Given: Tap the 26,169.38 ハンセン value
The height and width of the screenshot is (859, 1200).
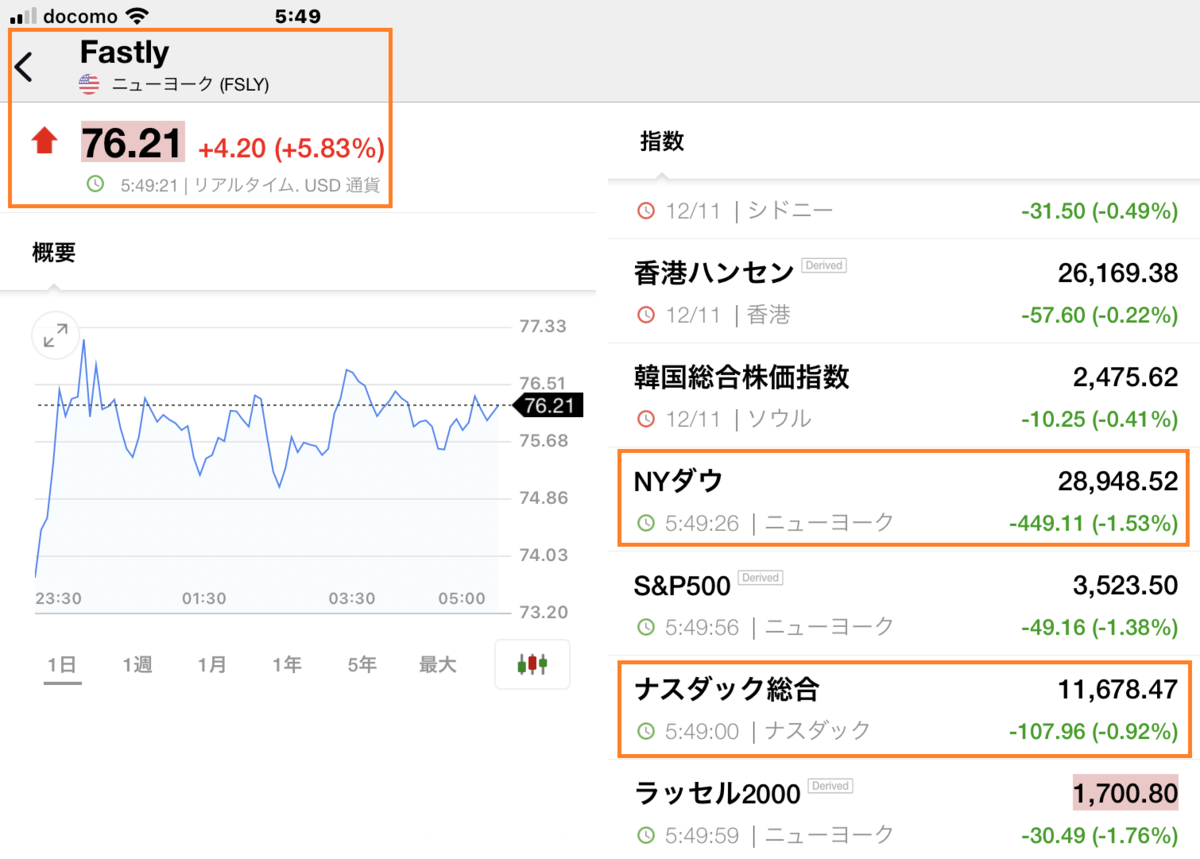Looking at the screenshot, I should (1118, 273).
